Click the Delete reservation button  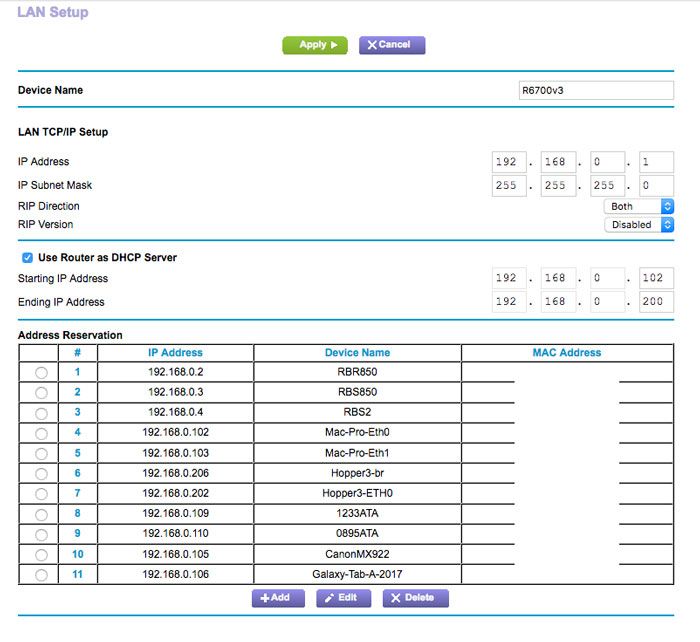tap(411, 598)
